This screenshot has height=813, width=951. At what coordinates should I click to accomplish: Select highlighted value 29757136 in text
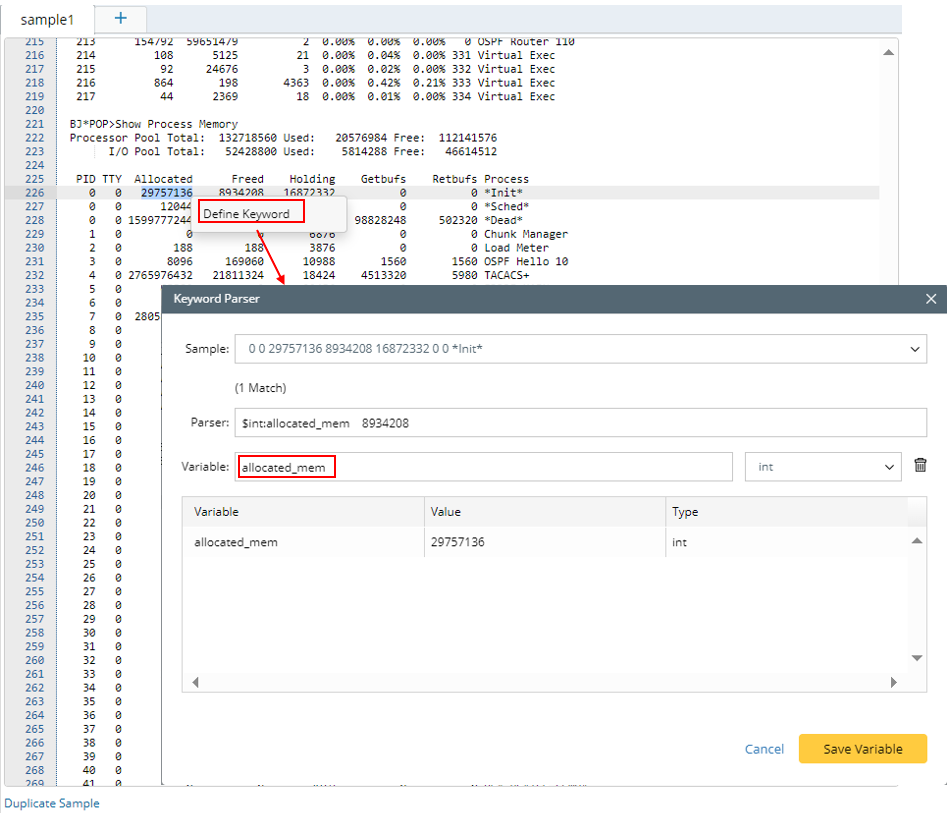[x=166, y=193]
